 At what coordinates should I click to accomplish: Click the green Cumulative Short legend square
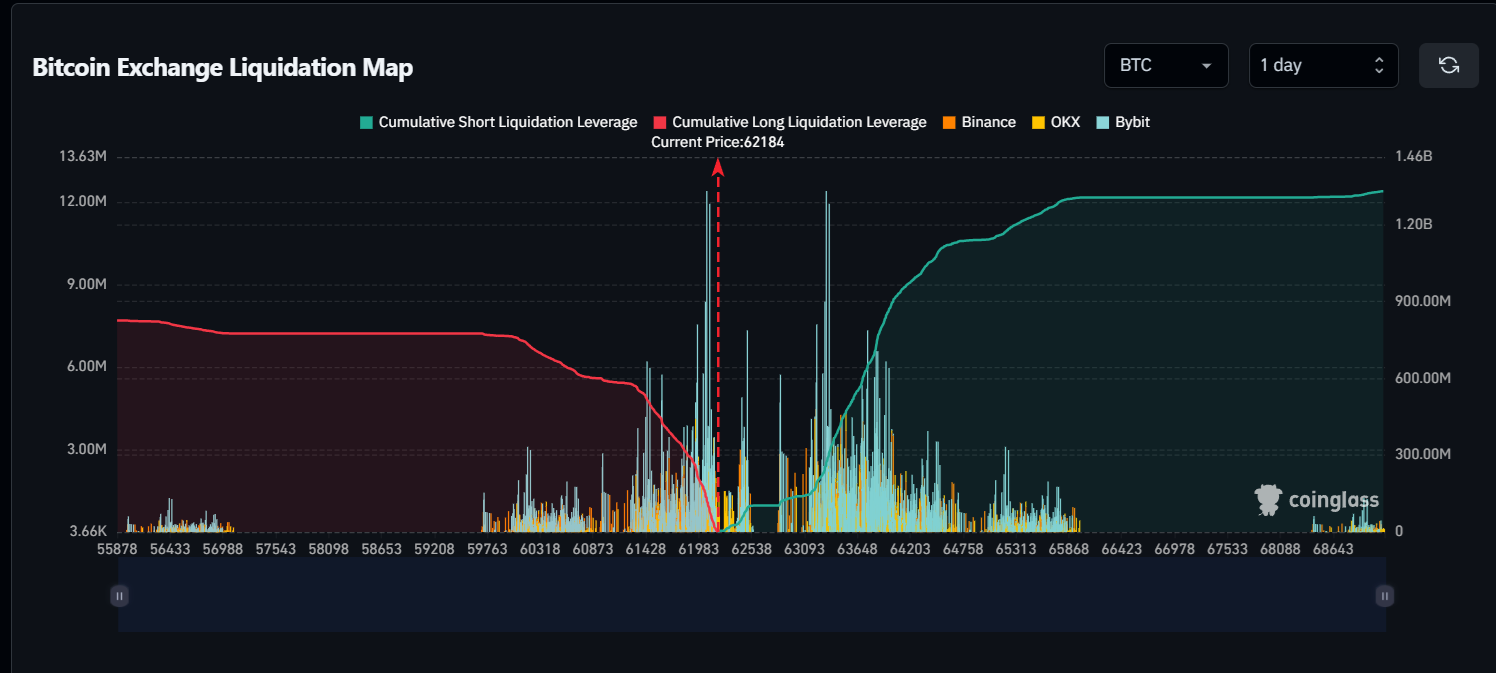[x=366, y=122]
